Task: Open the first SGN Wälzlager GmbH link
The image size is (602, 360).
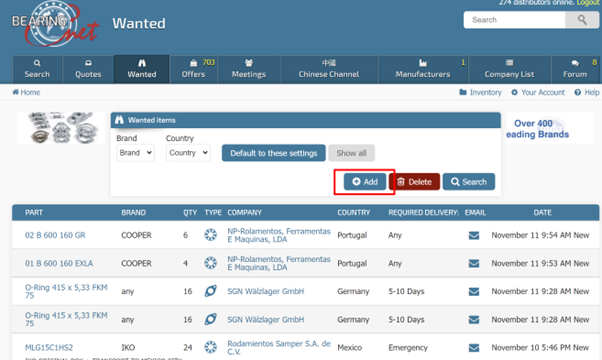Action: 266,292
